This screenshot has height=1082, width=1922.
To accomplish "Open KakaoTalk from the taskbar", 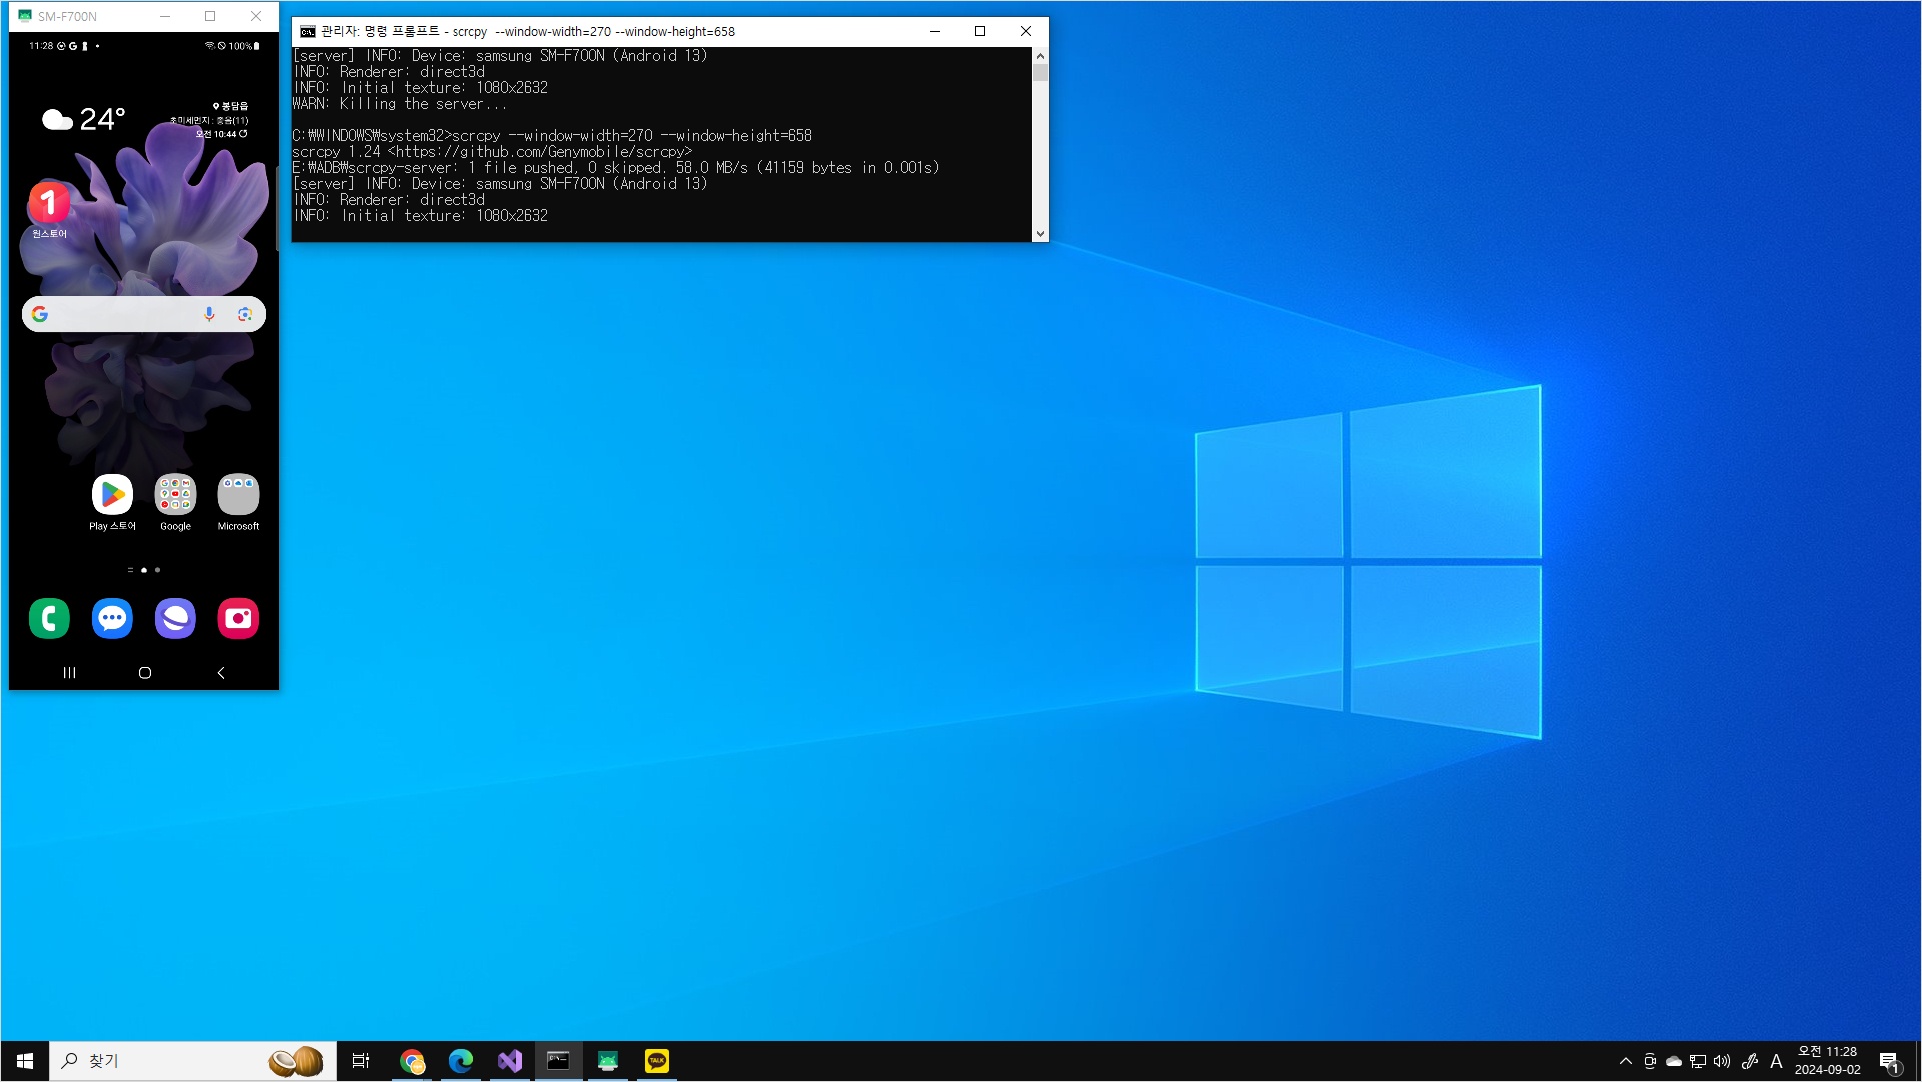I will [657, 1061].
